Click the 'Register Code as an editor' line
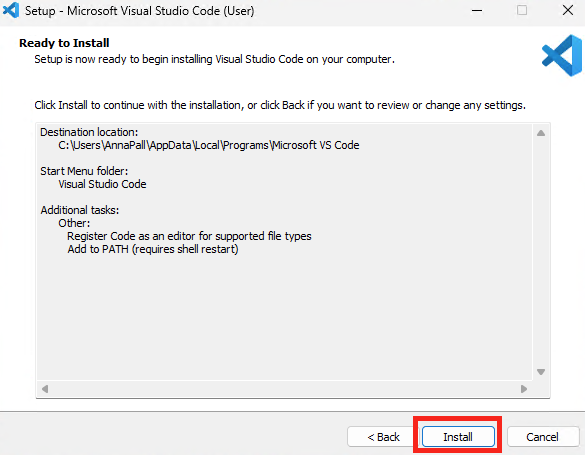Image resolution: width=585 pixels, height=455 pixels. (189, 236)
